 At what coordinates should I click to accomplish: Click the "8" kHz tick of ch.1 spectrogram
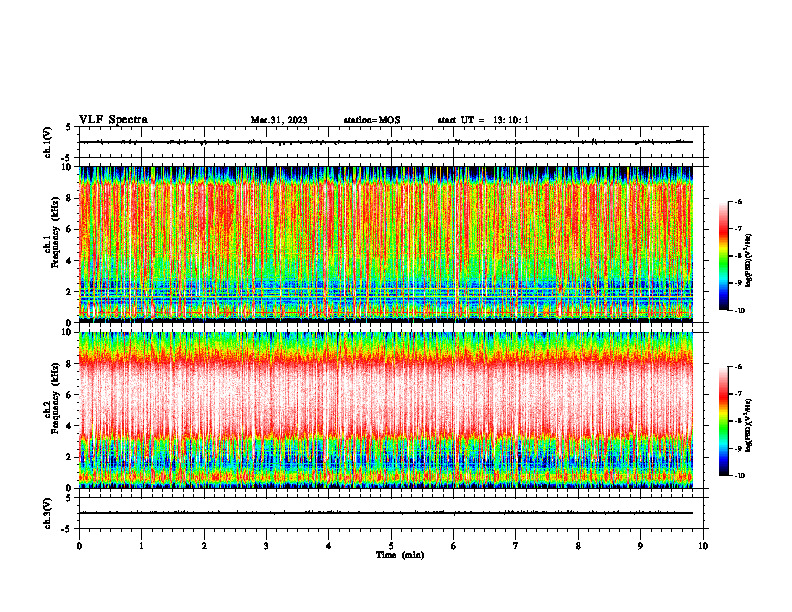[x=70, y=198]
